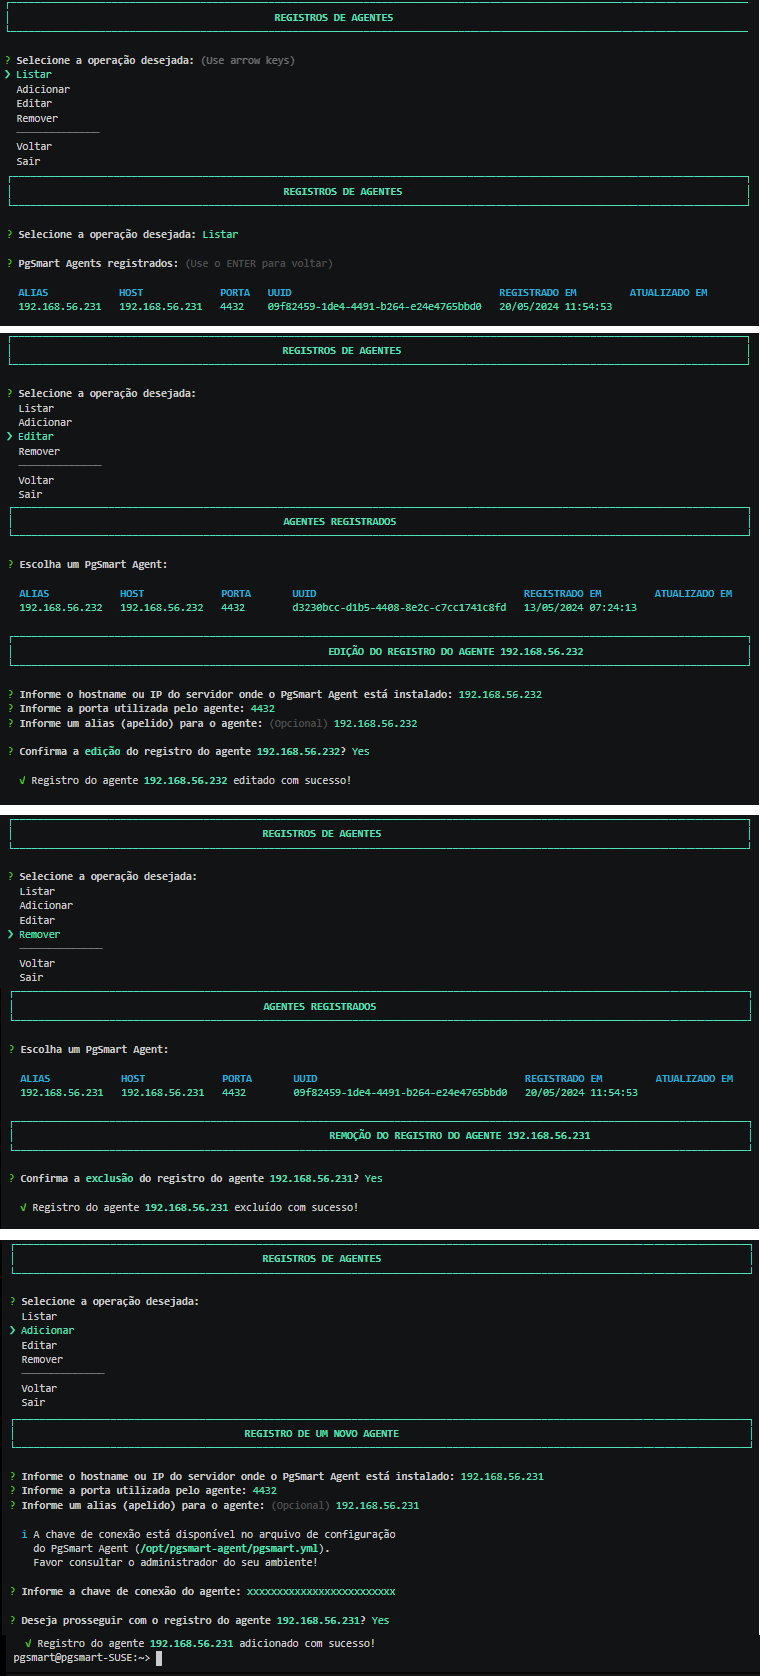Select the highlighted Editar menu option
This screenshot has width=760, height=1676.
point(36,437)
